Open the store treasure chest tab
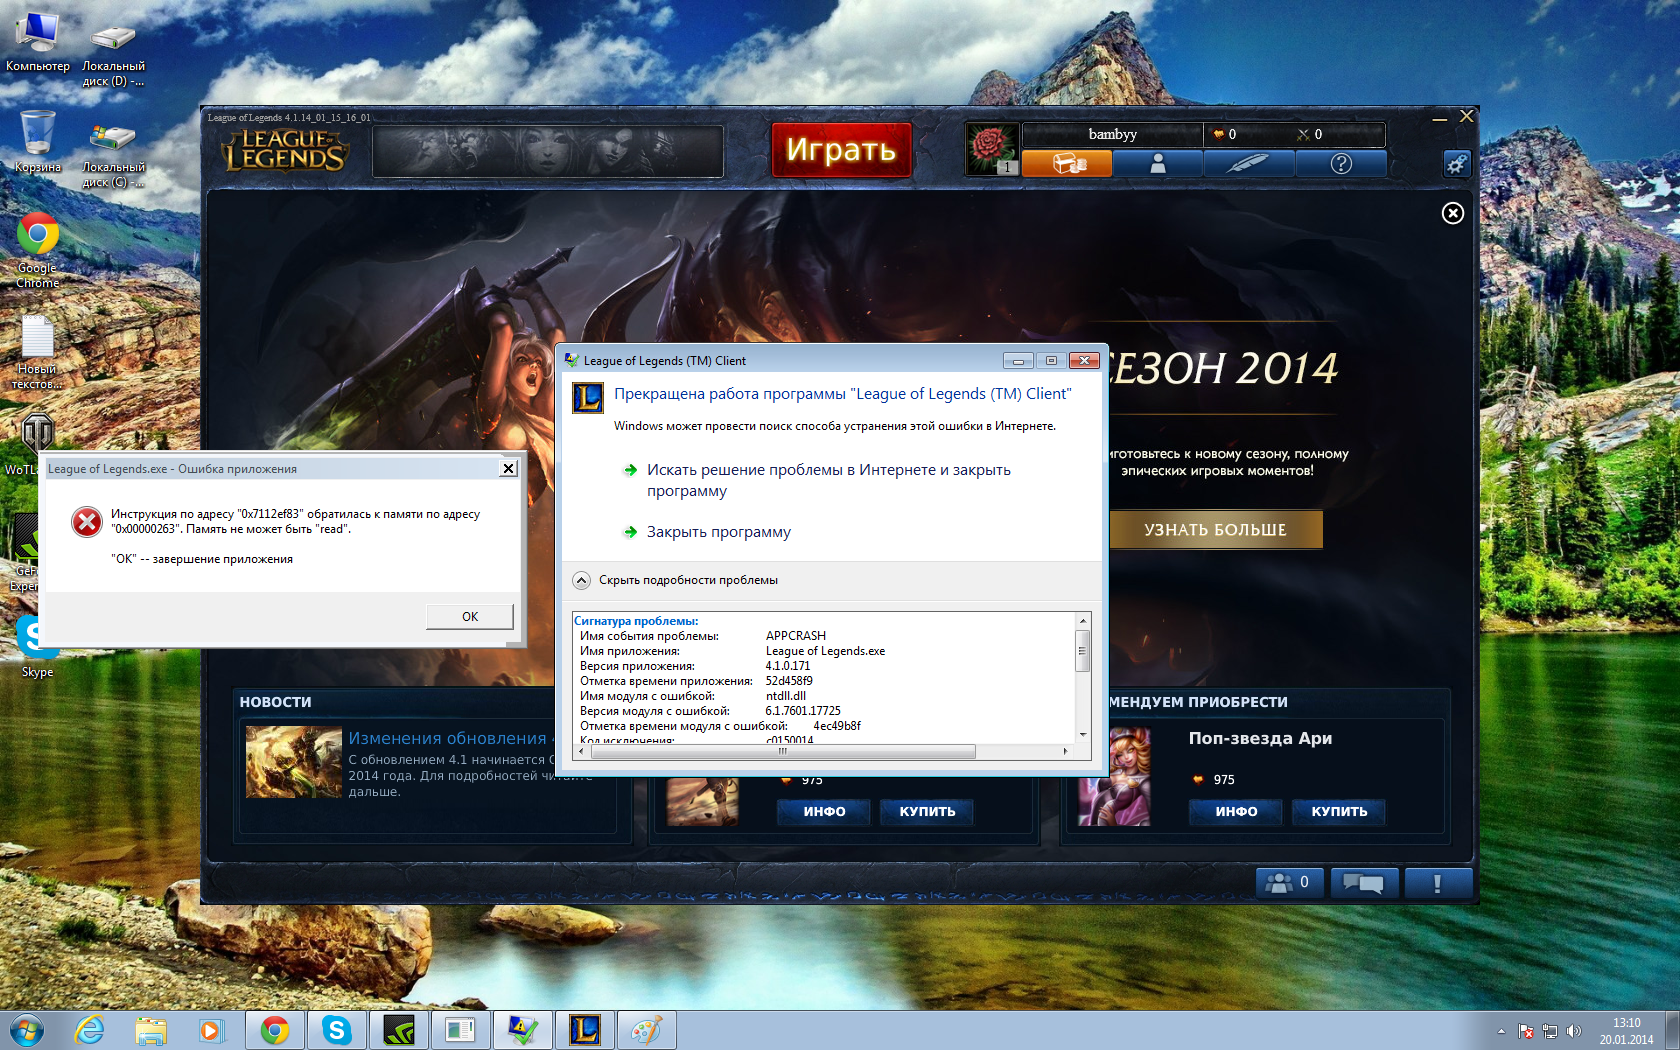 [x=1067, y=163]
